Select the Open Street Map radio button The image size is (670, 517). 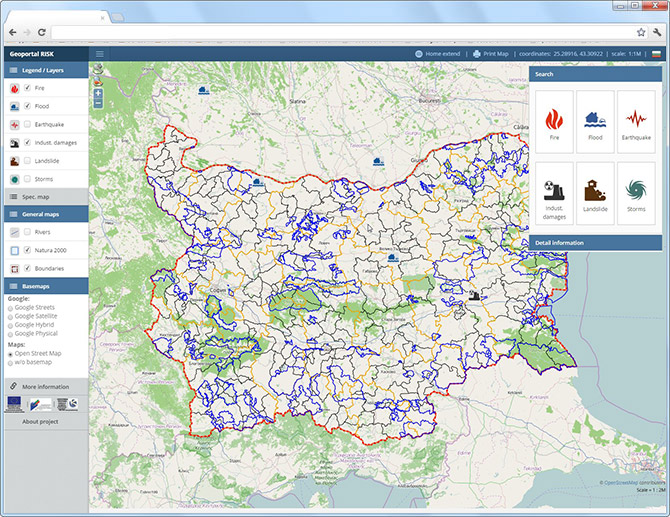pos(10,354)
